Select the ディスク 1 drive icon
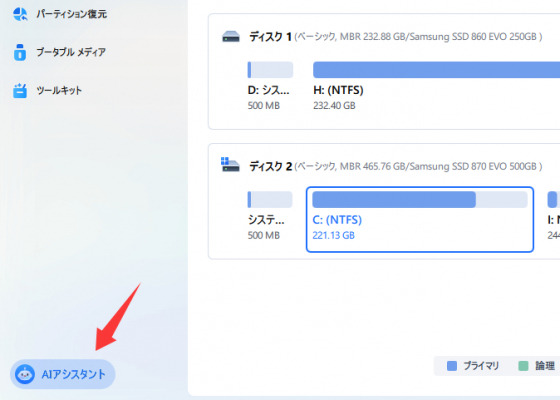 [231, 36]
